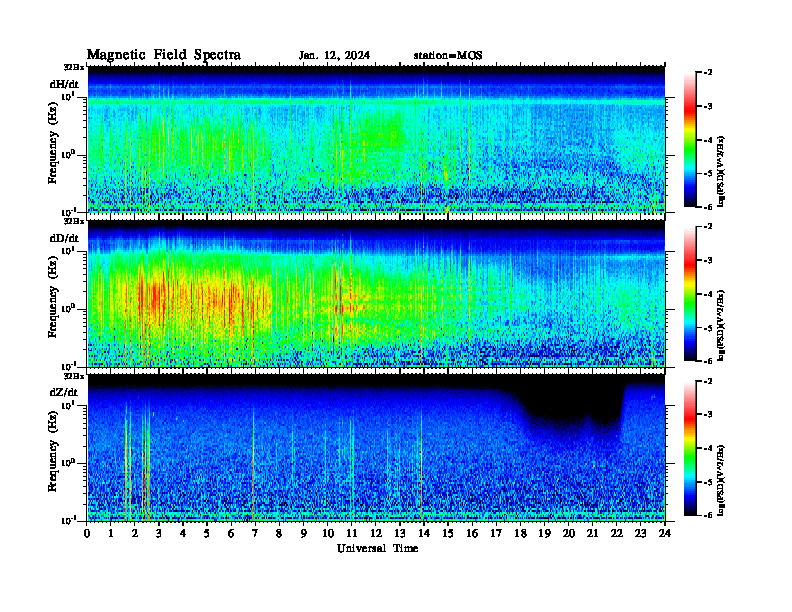This screenshot has height=612, width=792.
Task: Click the "Magnetic Field Spectra" title
Action: point(164,55)
